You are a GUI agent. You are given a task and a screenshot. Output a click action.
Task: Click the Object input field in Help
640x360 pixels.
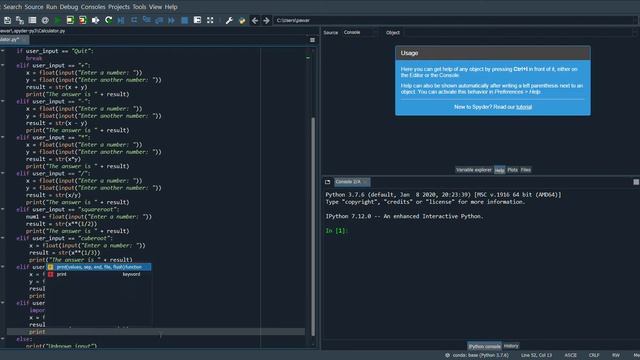[x=519, y=32]
